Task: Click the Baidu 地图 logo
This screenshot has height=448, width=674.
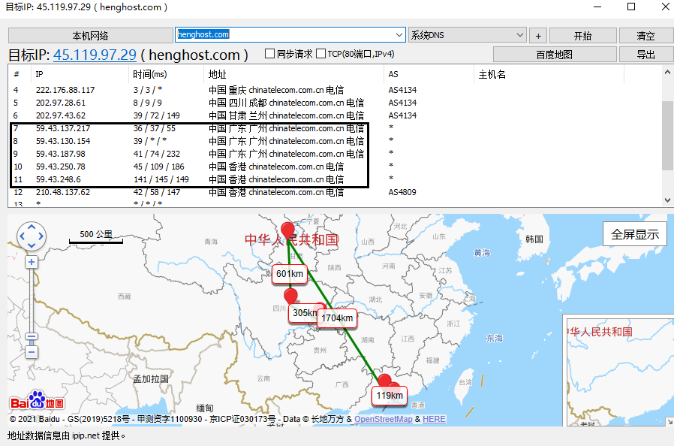Action: point(37,401)
